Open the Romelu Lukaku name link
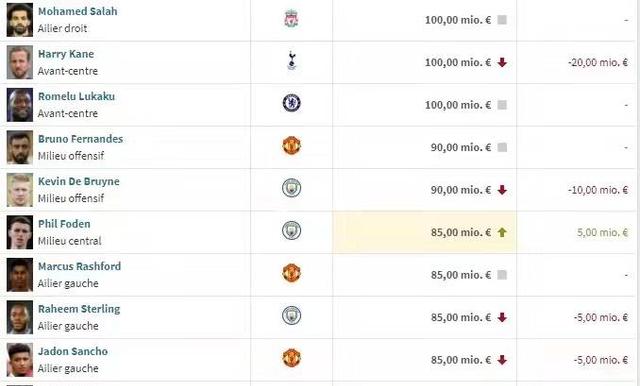This screenshot has height=386, width=640. pos(76,96)
